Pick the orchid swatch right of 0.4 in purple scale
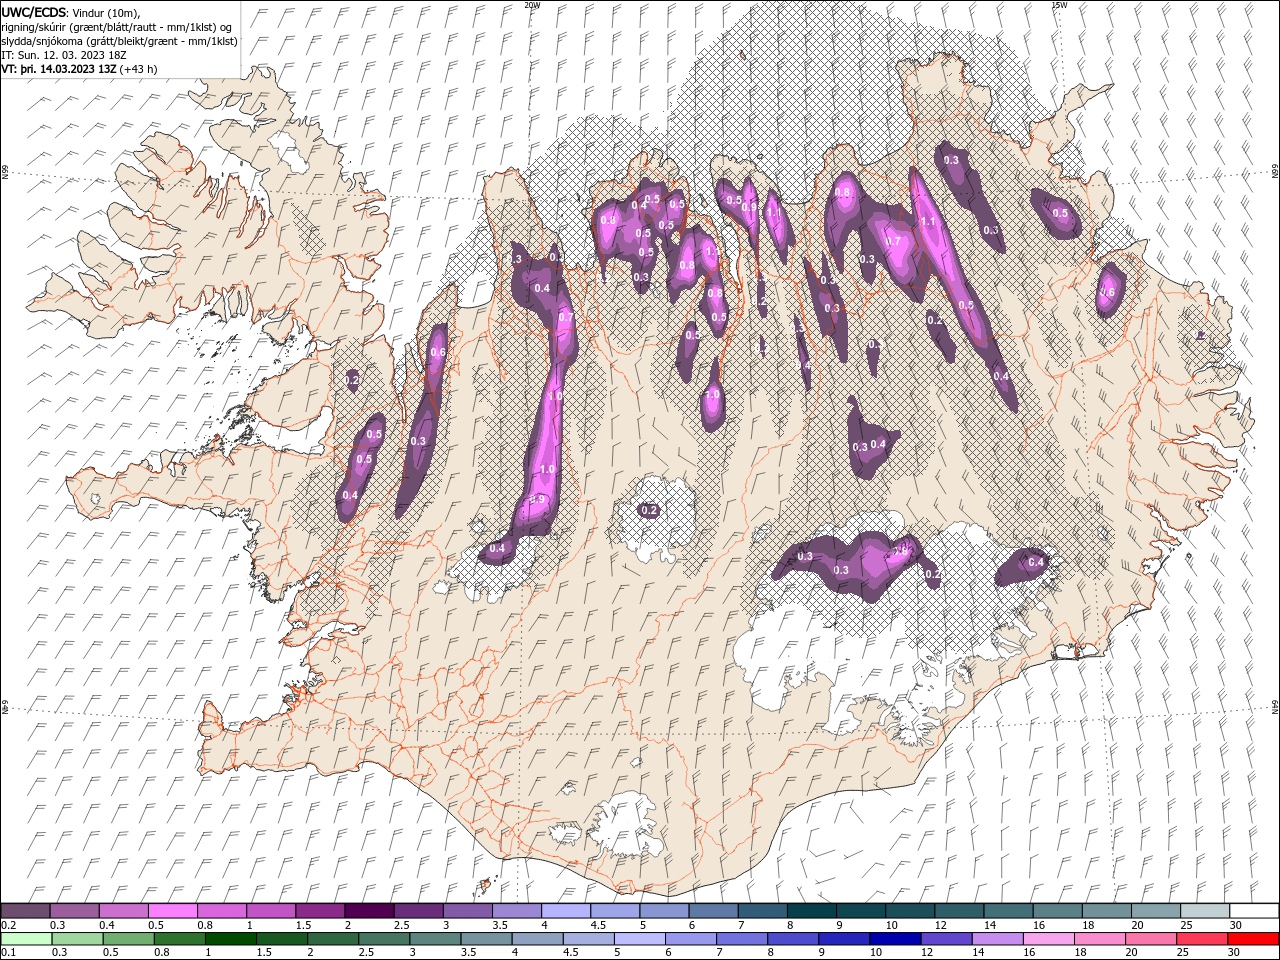 pyautogui.click(x=123, y=911)
